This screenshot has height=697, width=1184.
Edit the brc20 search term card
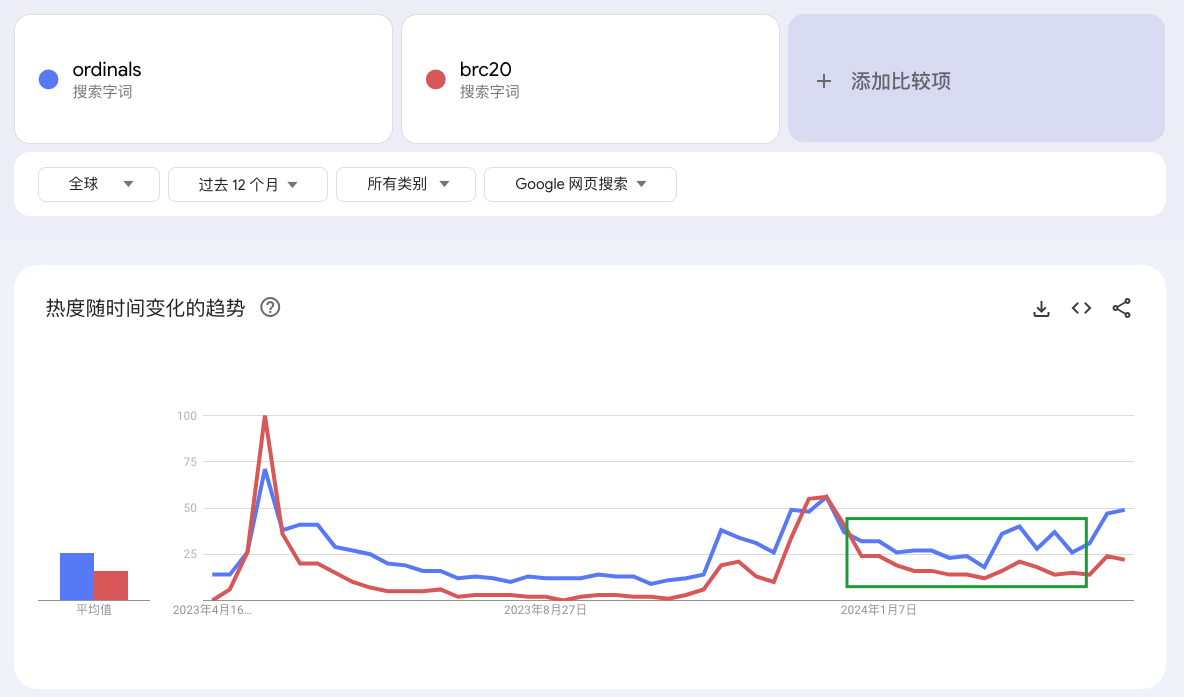[x=590, y=79]
